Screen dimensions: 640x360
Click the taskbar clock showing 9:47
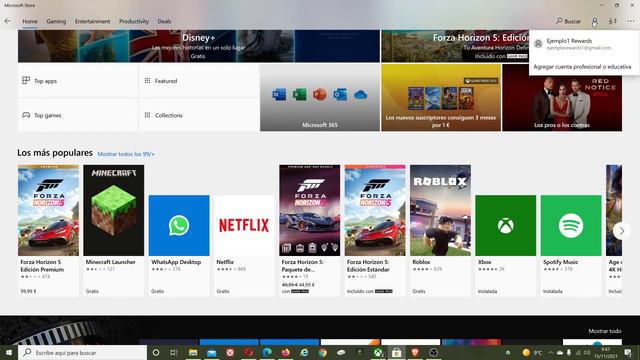coord(605,353)
